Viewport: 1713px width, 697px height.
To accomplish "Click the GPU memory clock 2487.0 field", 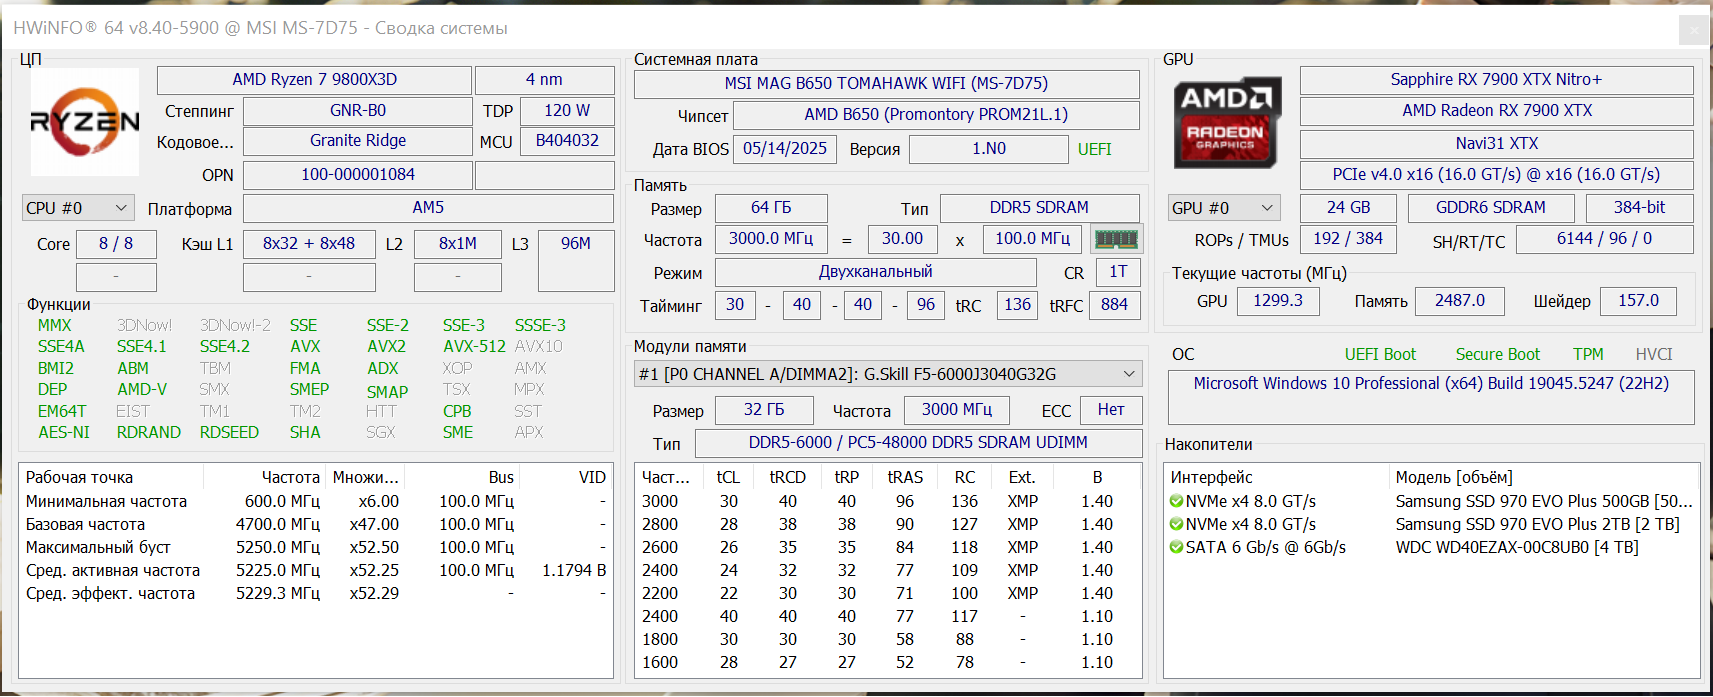I will tap(1460, 301).
